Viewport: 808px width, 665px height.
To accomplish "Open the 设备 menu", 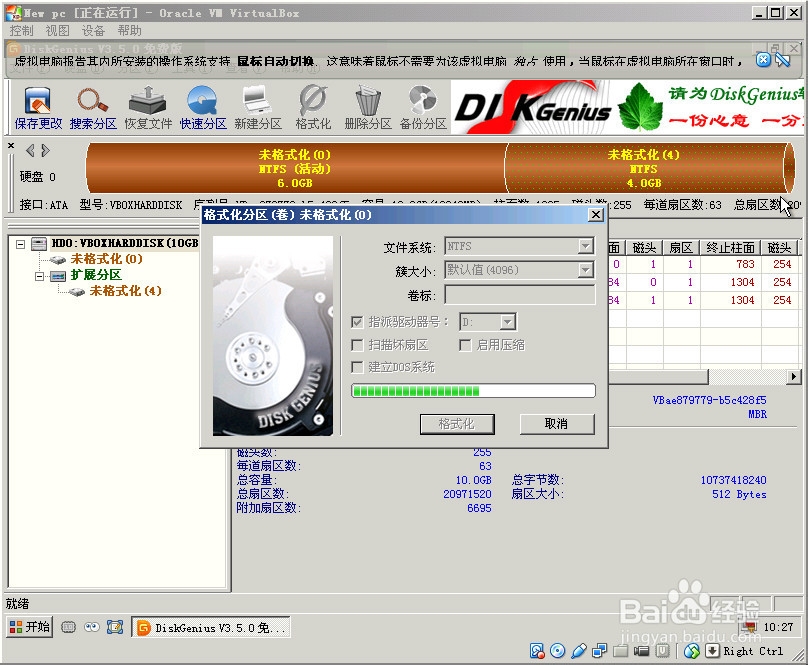I will pyautogui.click(x=93, y=31).
